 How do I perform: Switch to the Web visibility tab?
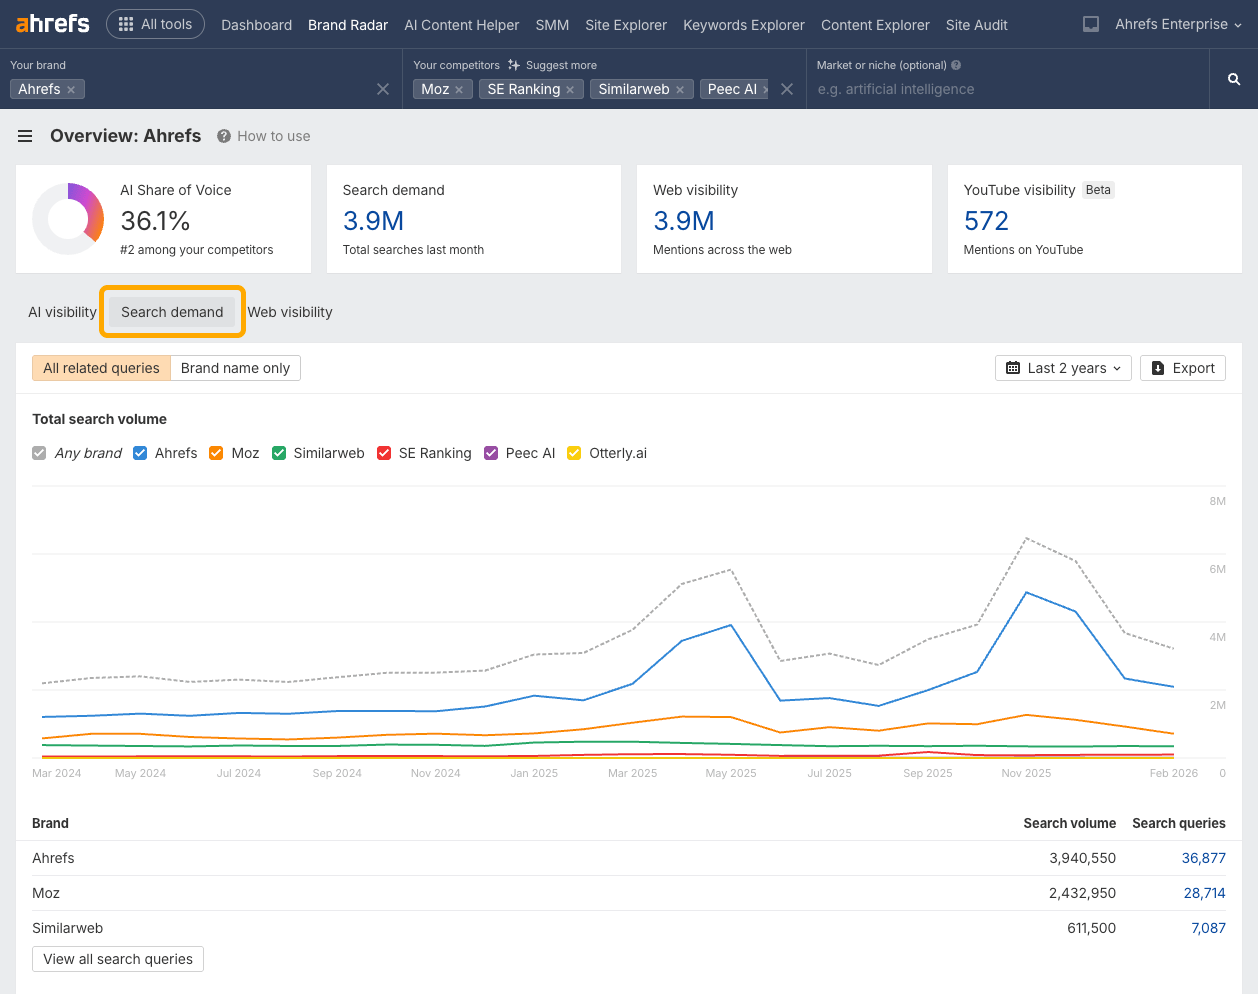(290, 312)
